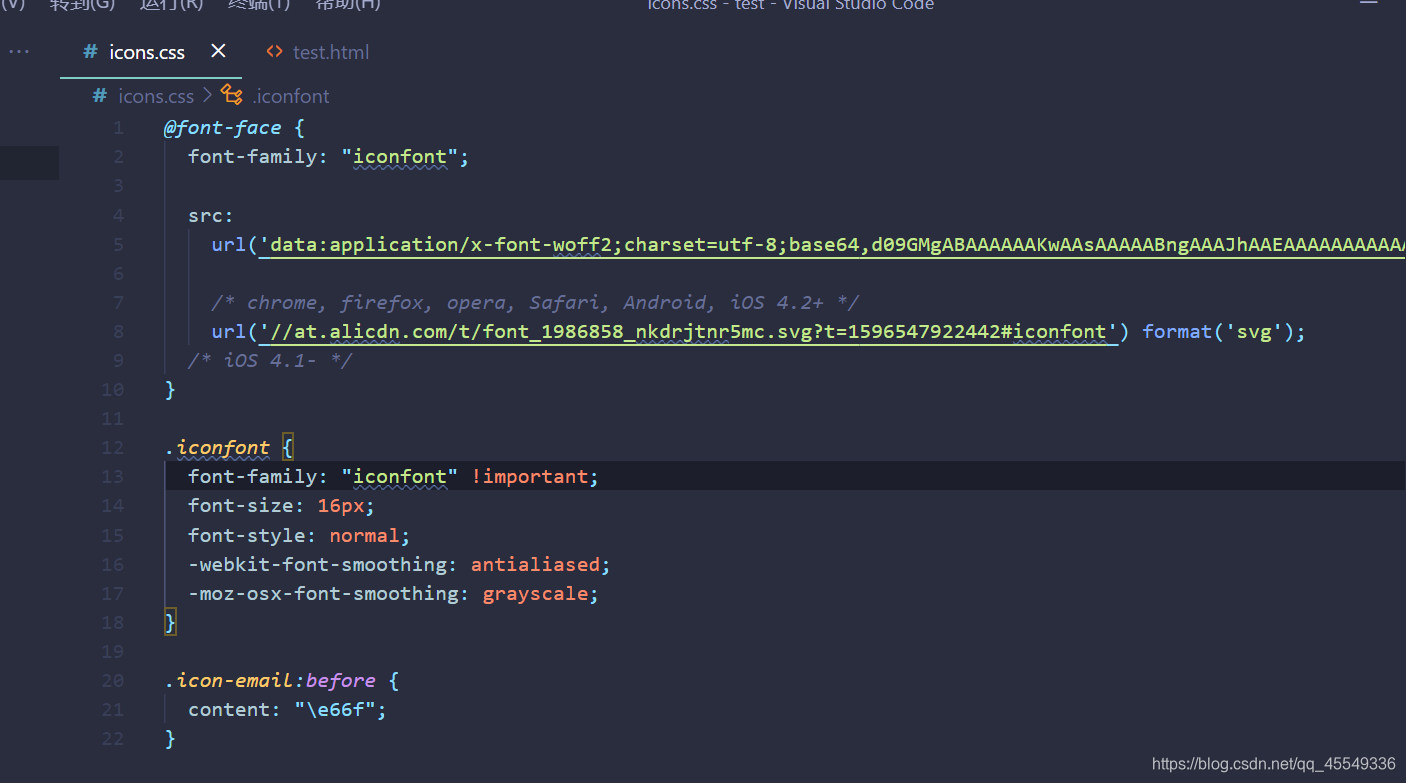
Task: Click the HTML file icon on test.html tab
Action: click(274, 51)
